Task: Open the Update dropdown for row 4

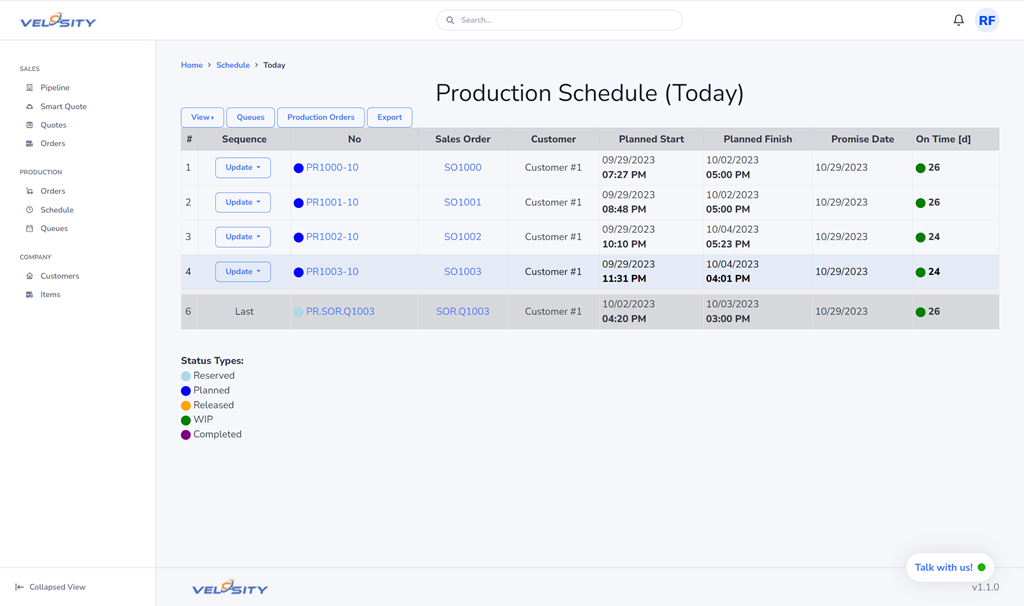Action: click(x=243, y=272)
